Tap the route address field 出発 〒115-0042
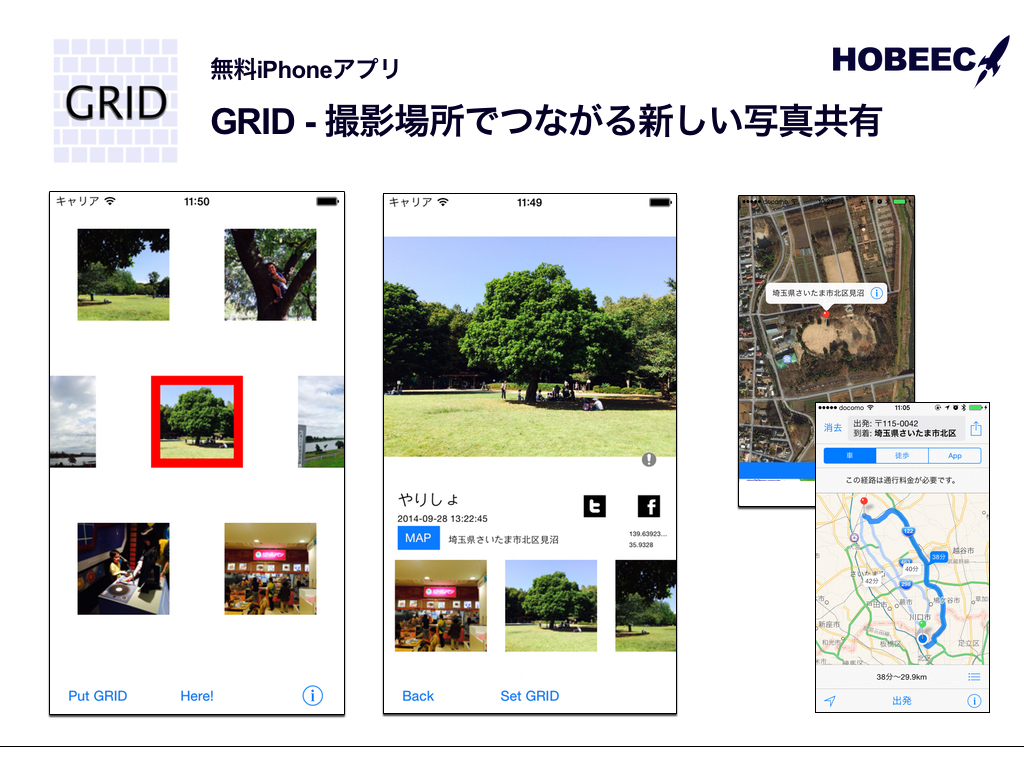1024x768 pixels. point(905,428)
